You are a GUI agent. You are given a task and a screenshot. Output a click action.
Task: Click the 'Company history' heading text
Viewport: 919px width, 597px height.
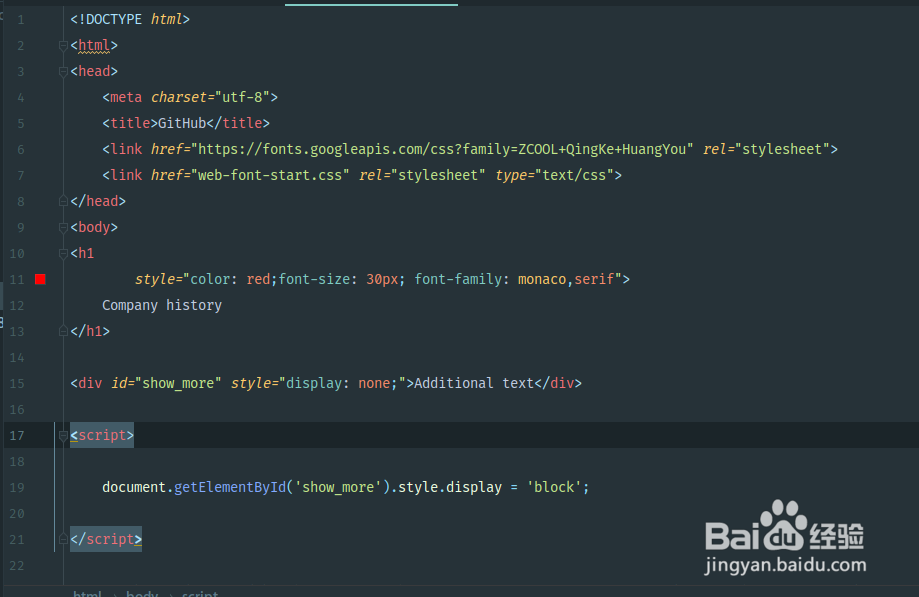162,305
